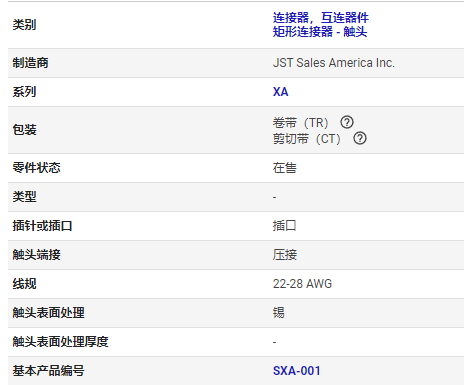Open the 矩形连接器 - 触头 subcategory link
The image size is (464, 385).
click(320, 32)
